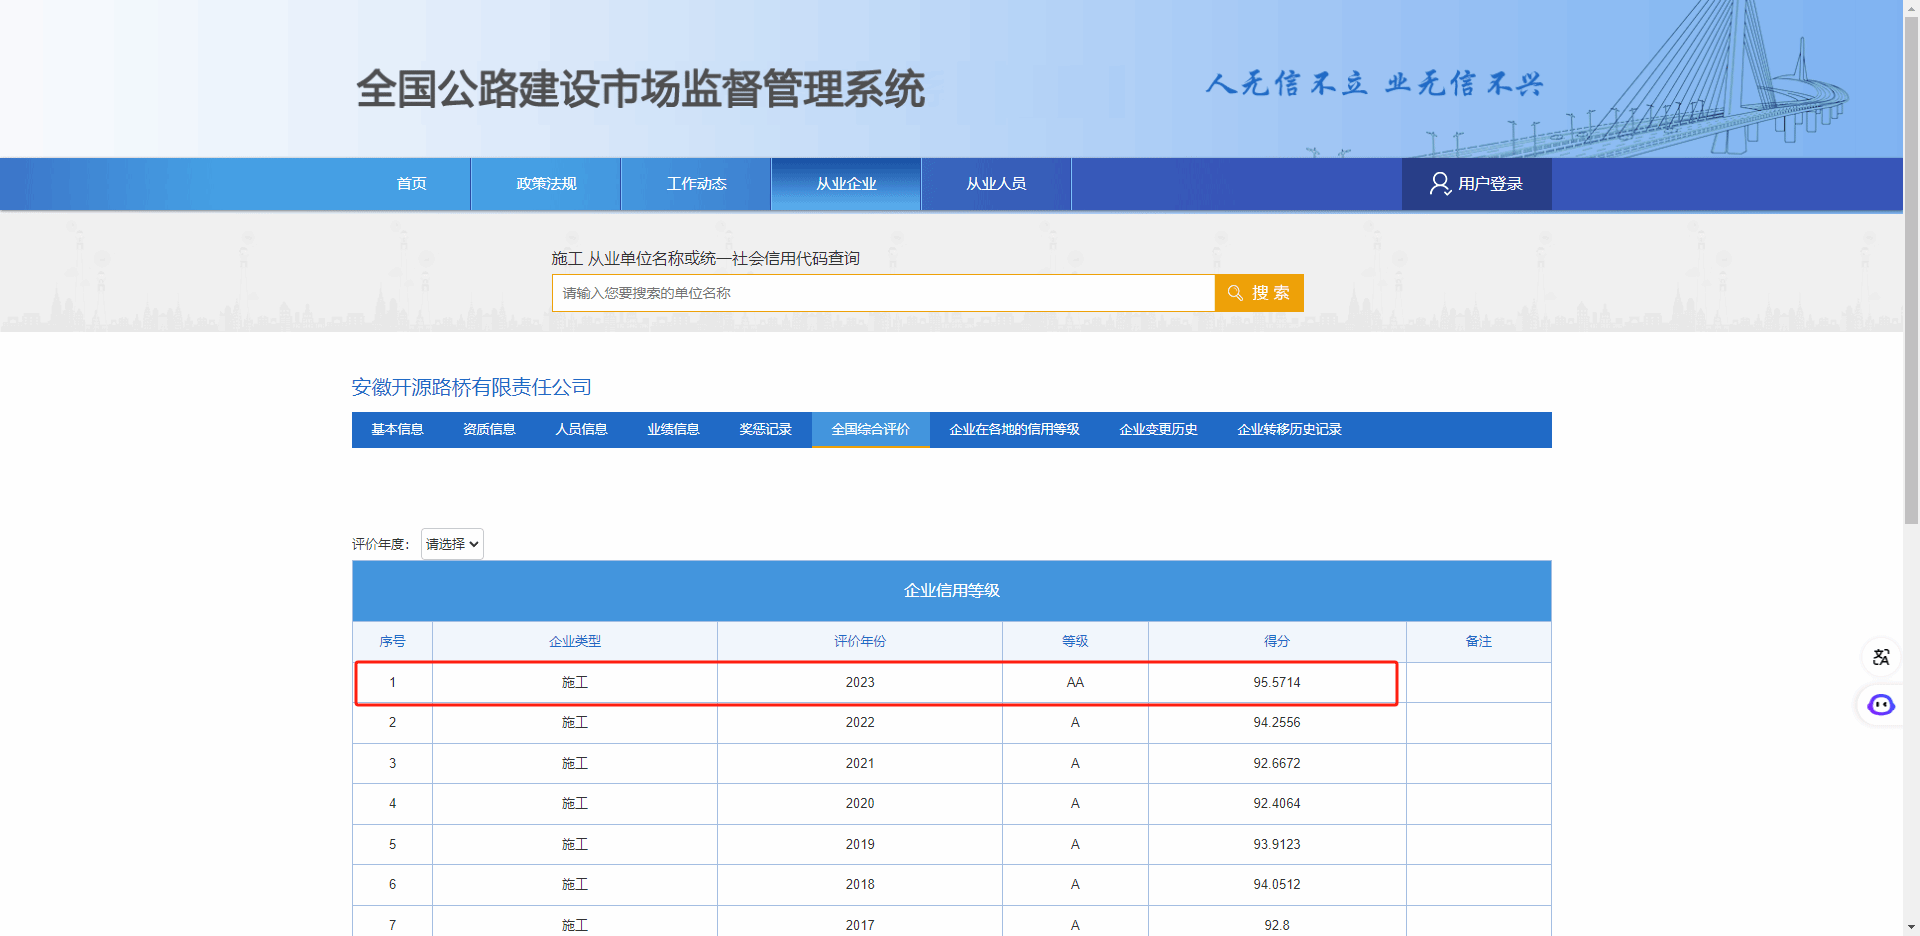Select 从业人员 in top navigation
This screenshot has height=936, width=1920.
click(x=996, y=184)
